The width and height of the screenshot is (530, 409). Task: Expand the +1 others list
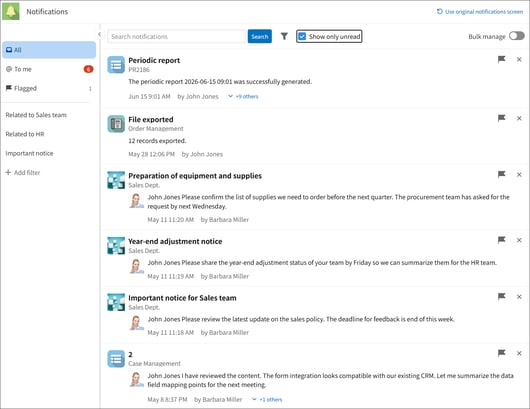coord(267,400)
